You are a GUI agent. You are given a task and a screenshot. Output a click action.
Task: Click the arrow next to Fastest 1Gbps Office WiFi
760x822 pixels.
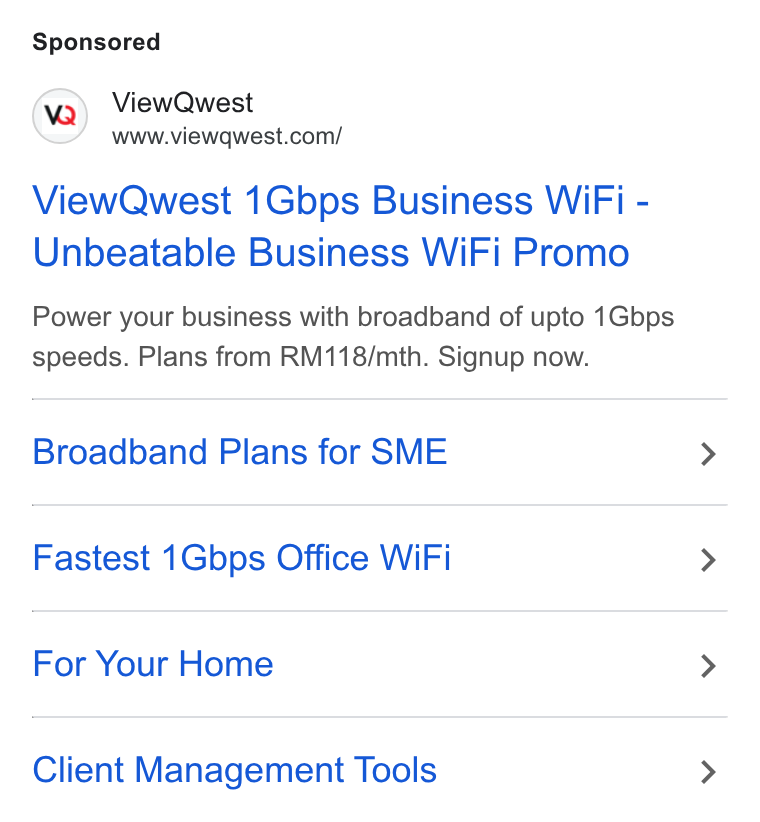click(x=708, y=560)
